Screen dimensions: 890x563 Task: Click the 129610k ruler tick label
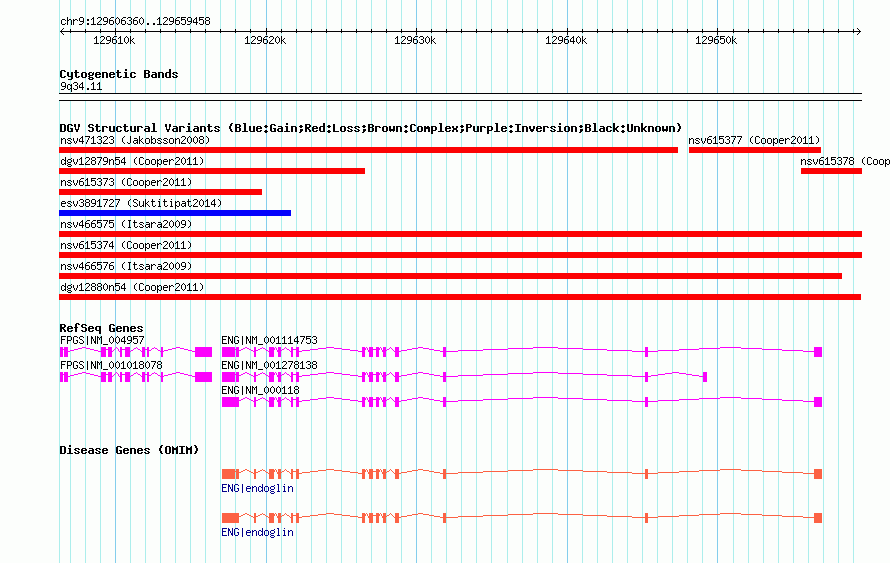click(x=114, y=40)
